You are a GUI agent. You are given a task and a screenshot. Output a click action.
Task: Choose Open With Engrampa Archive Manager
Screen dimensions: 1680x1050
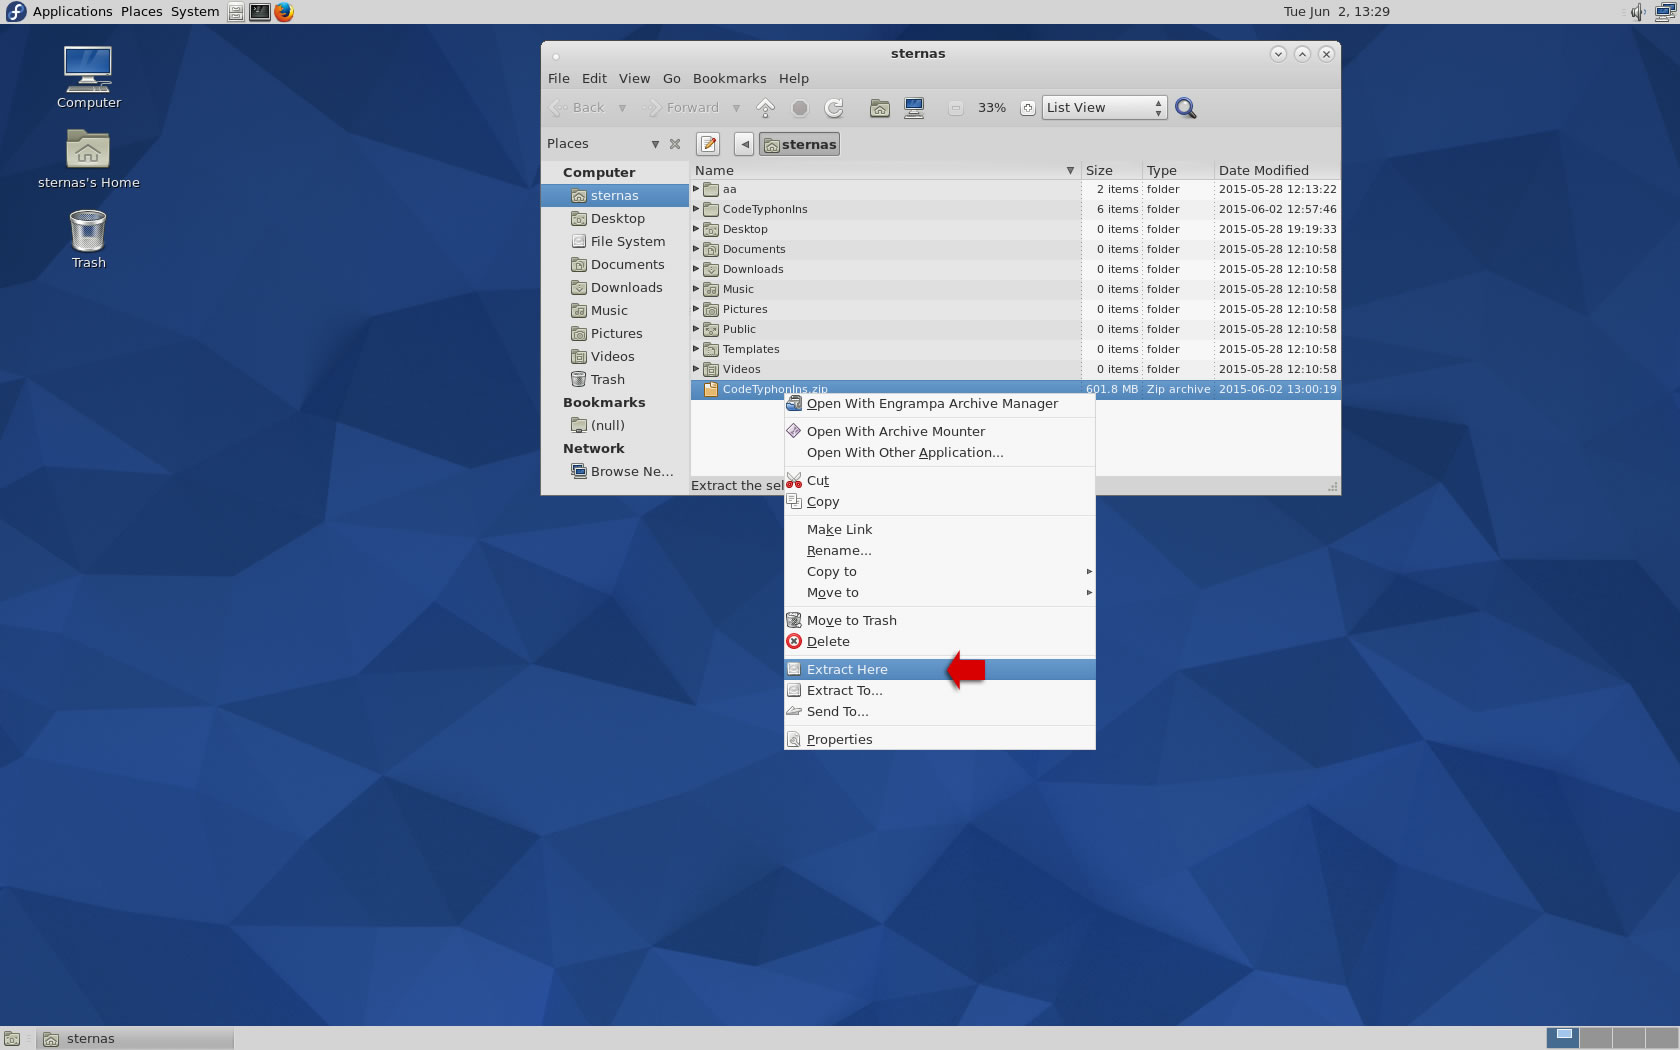(940, 404)
